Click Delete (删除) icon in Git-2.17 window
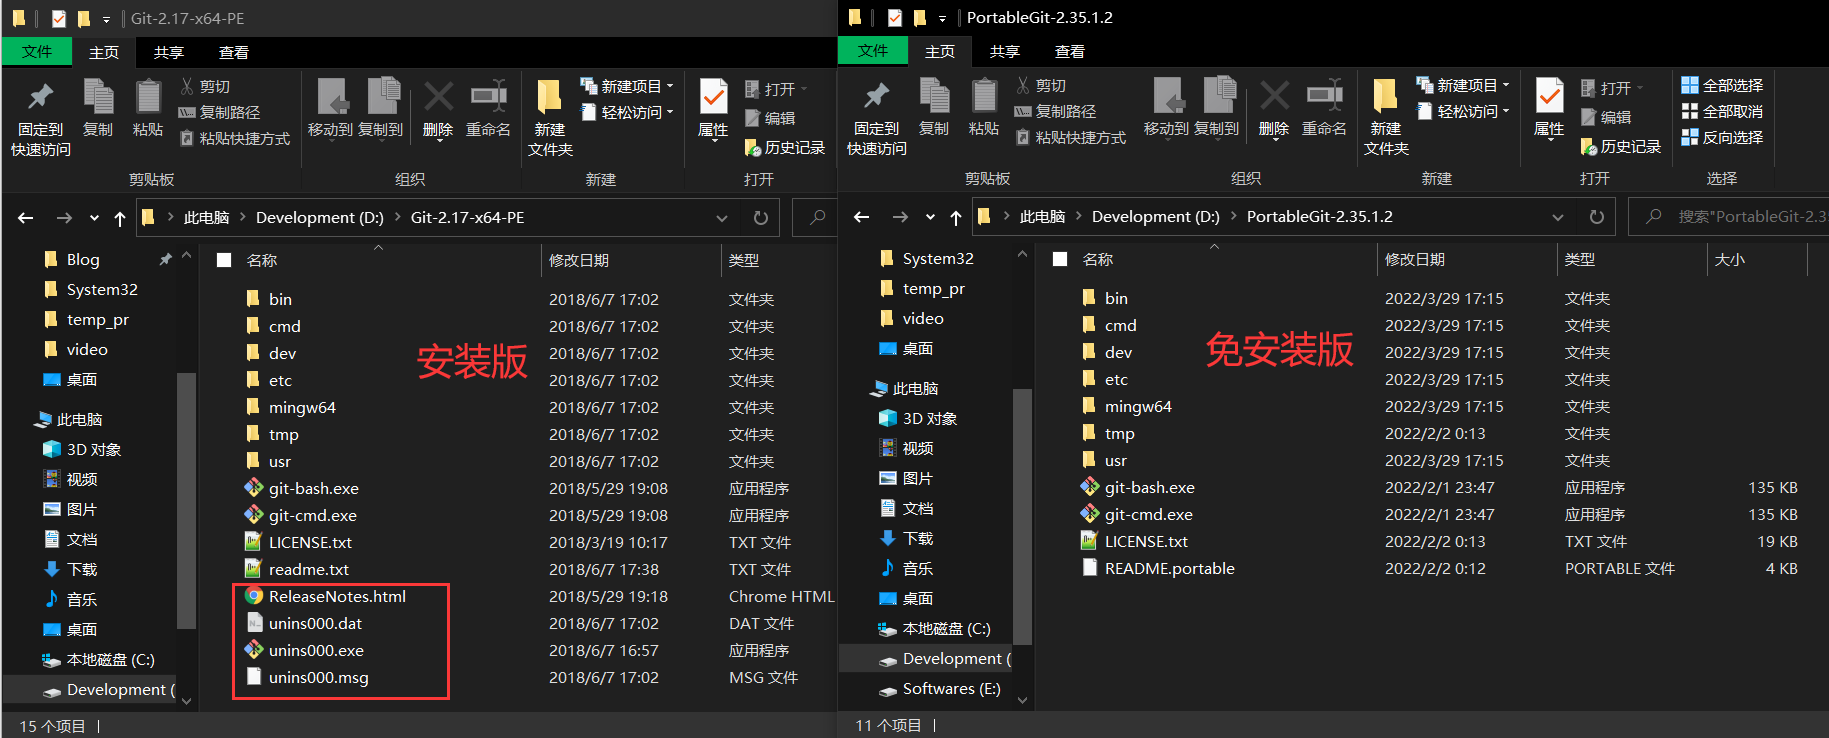1829x738 pixels. [438, 108]
